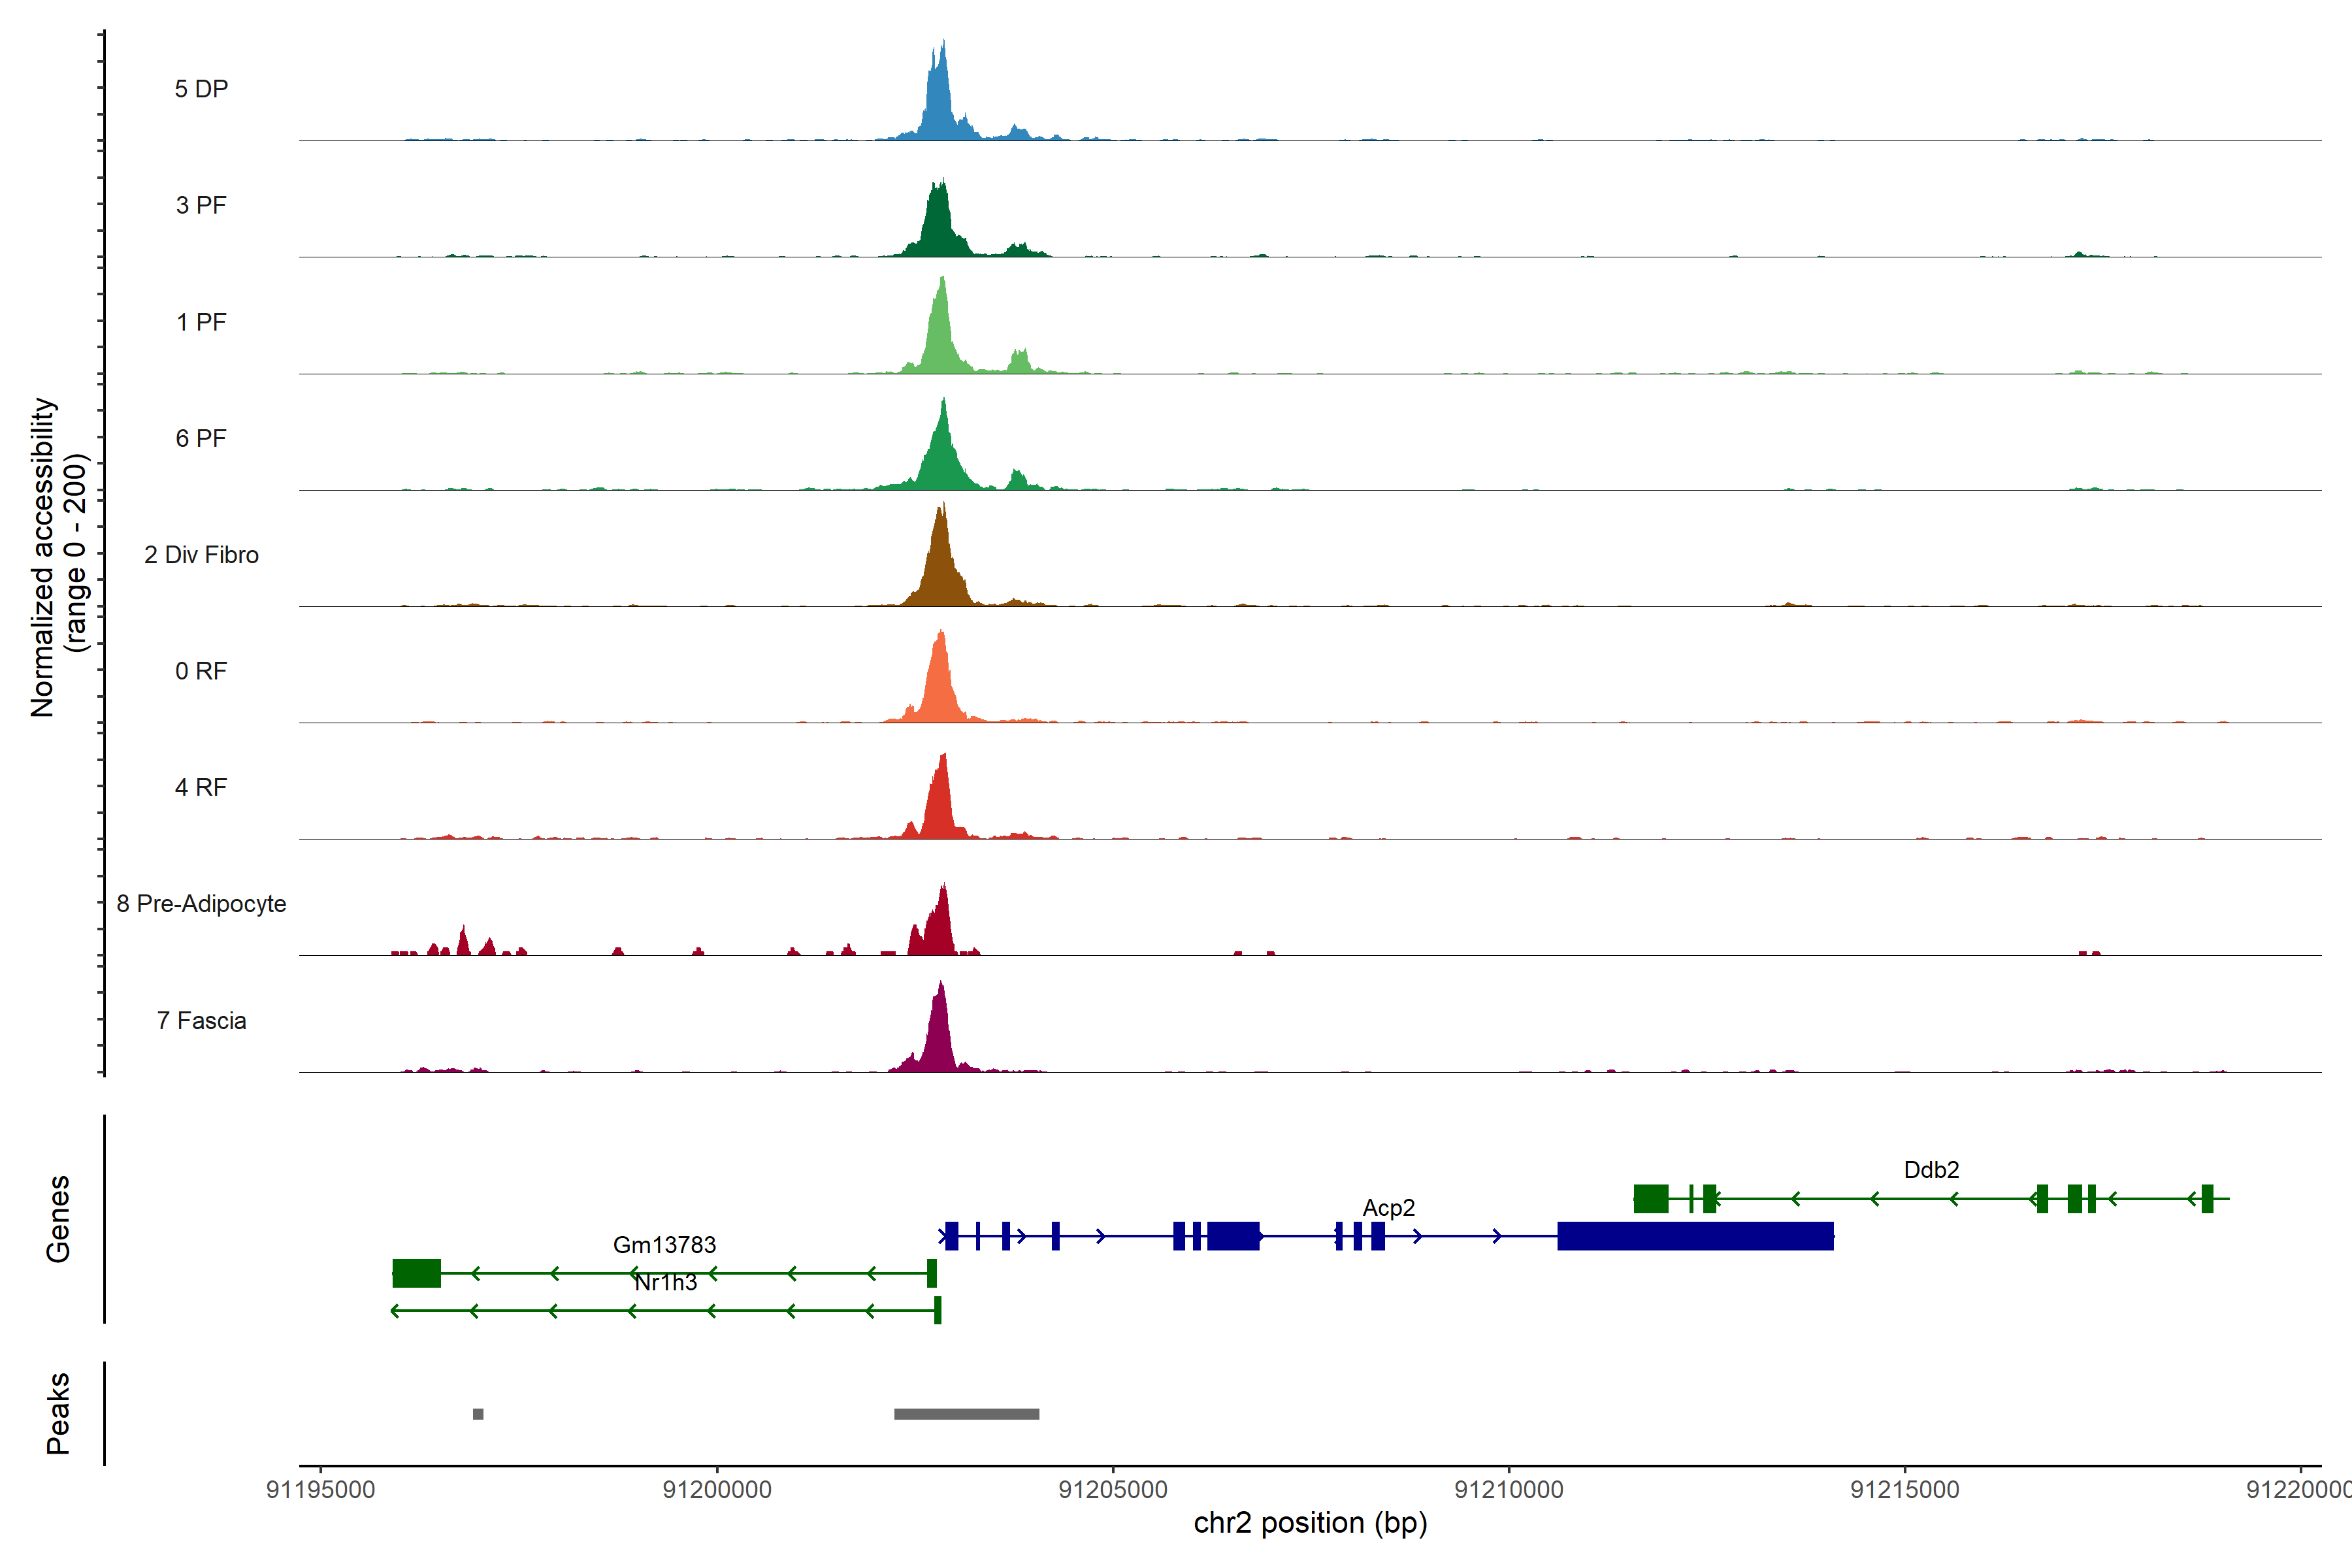Click the 5 DP track label
Viewport: 2352px width, 1568px height.
(x=201, y=89)
